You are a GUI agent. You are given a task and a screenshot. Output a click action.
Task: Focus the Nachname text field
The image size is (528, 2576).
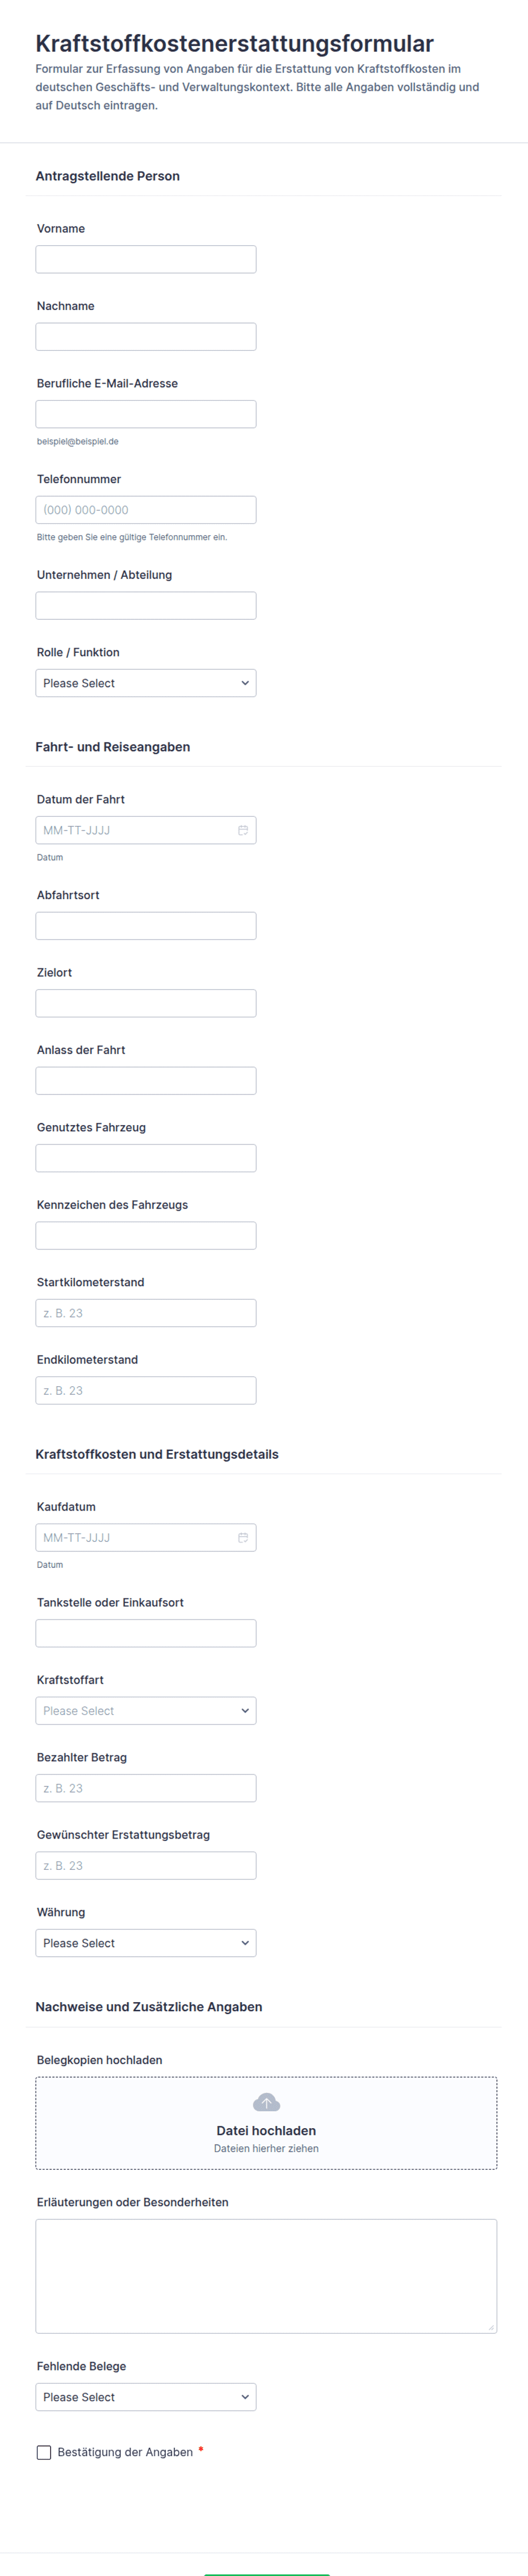(x=146, y=336)
